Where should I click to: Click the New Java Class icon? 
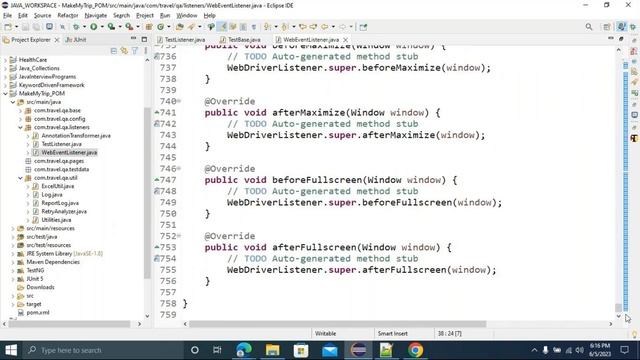160,27
